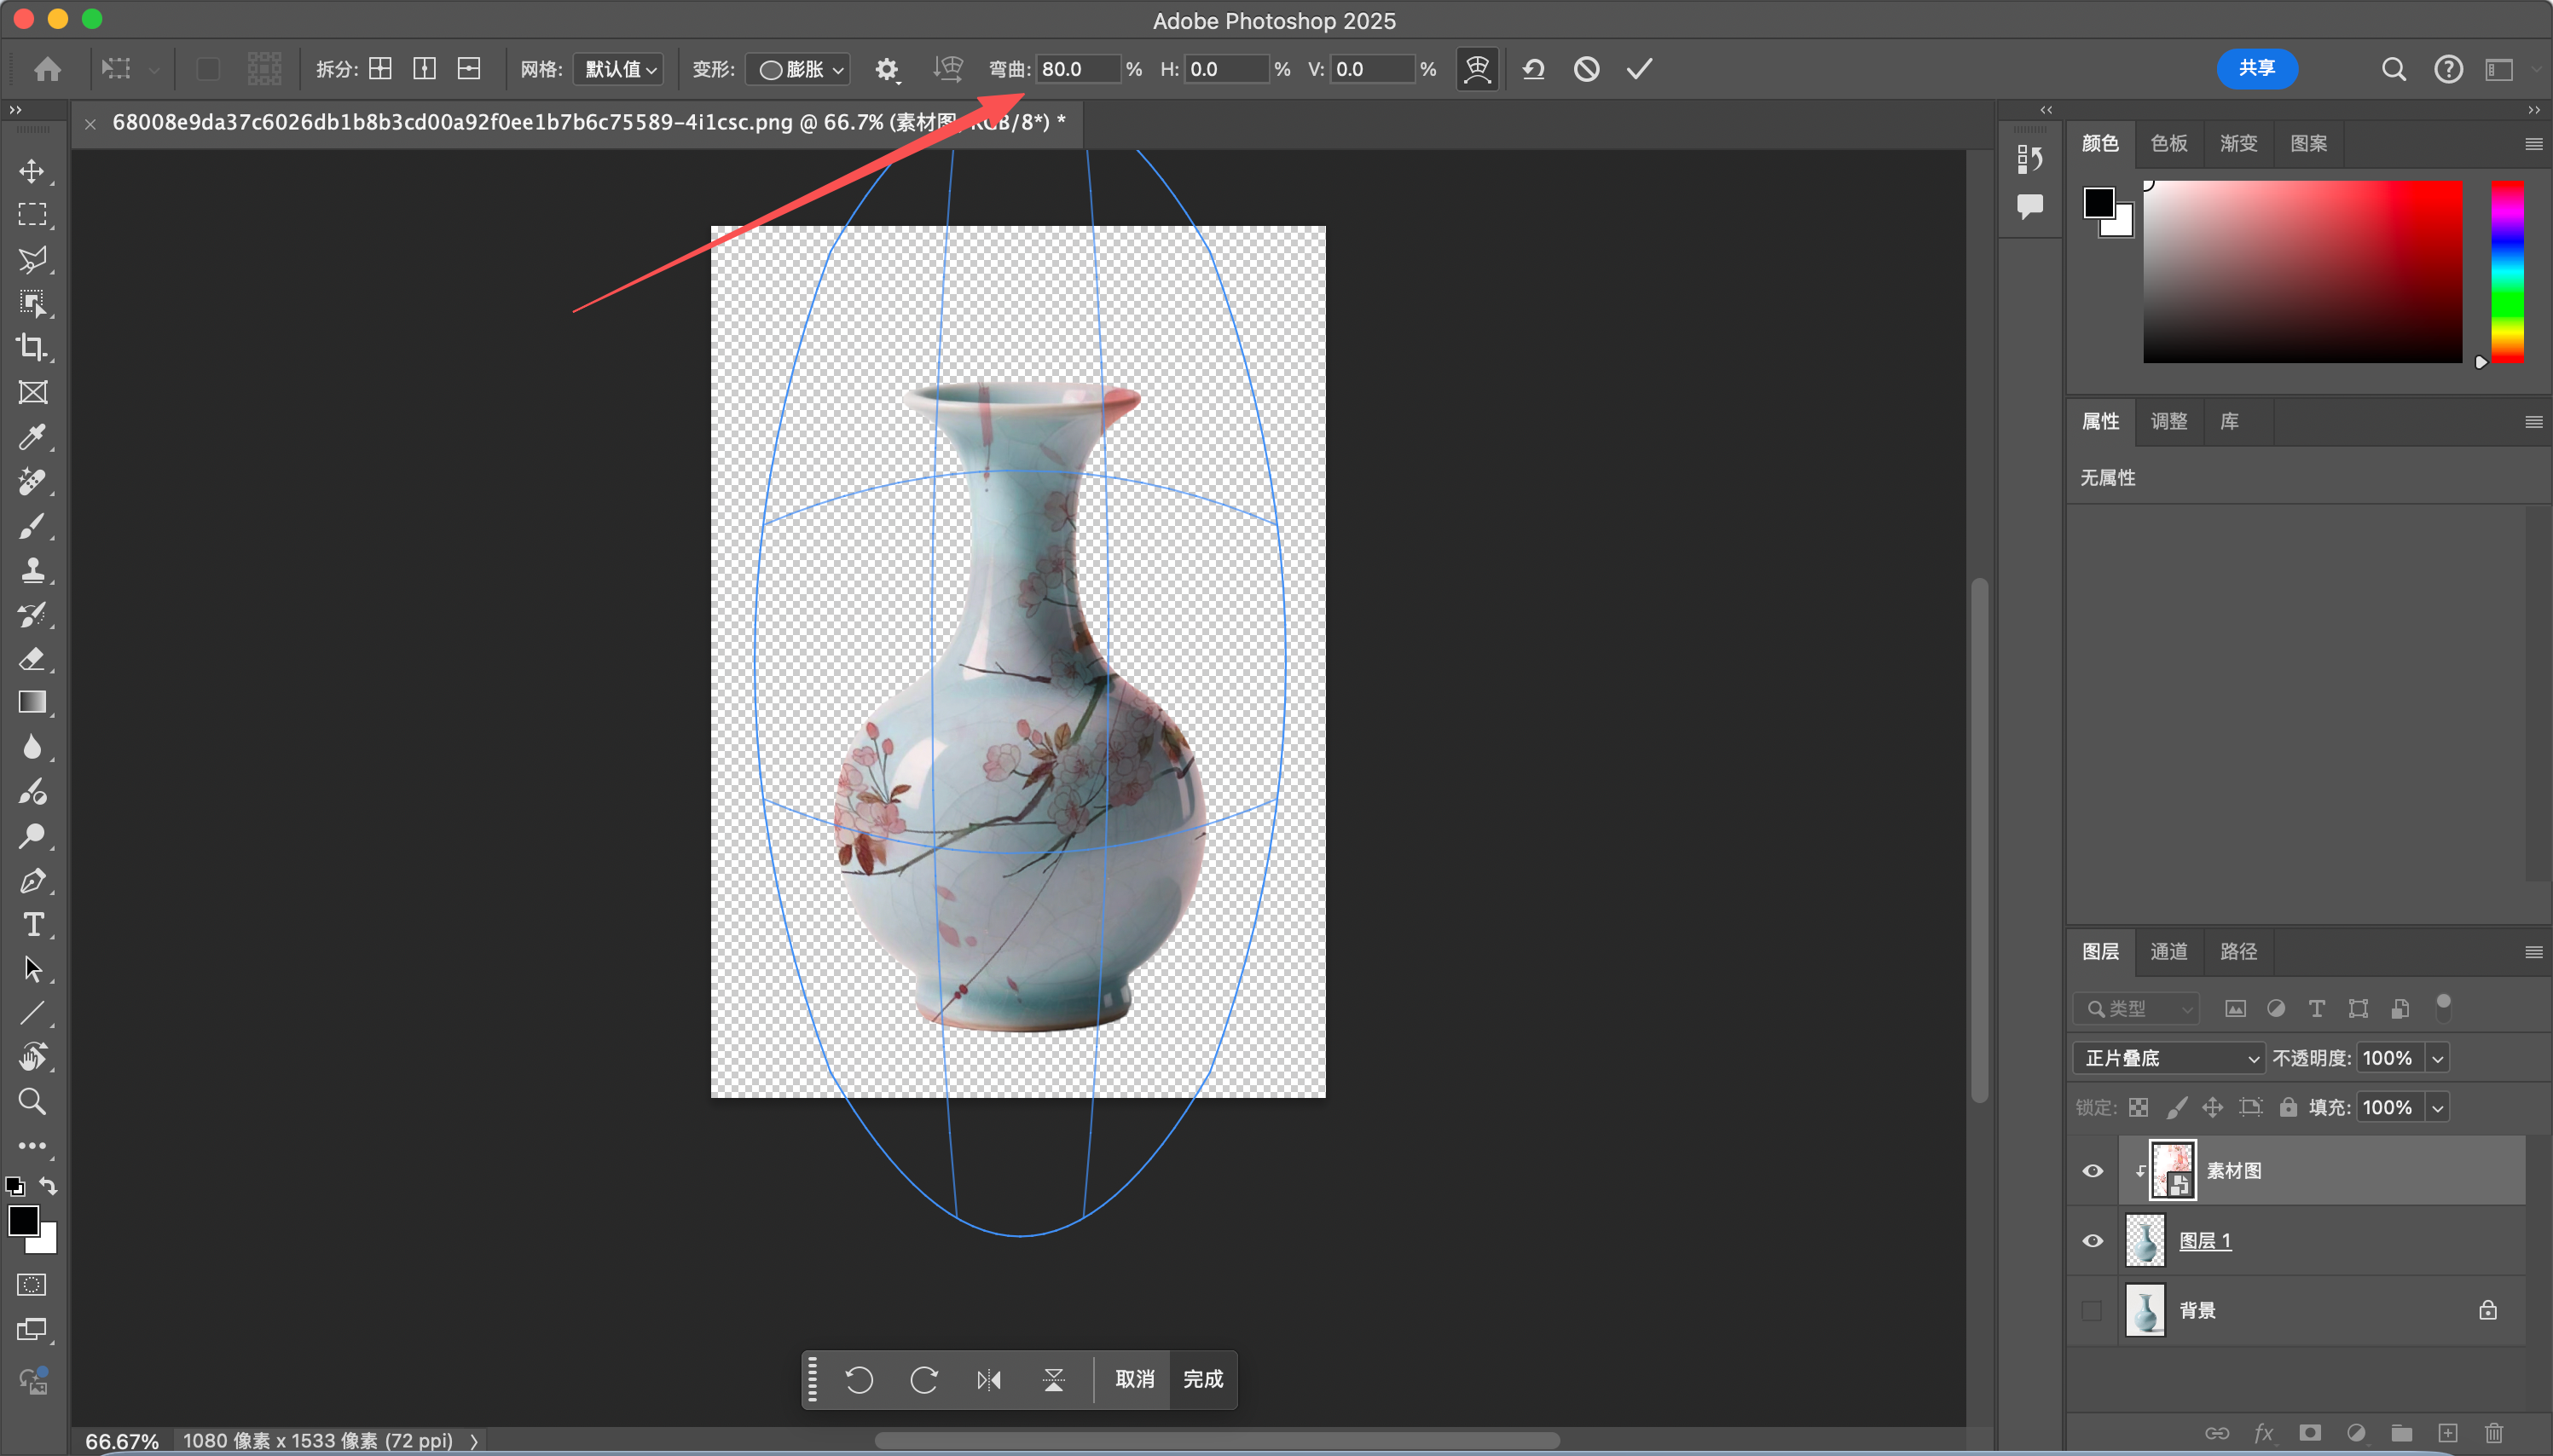Commit the warp with the checkmark icon
Image resolution: width=2553 pixels, height=1456 pixels.
[x=1639, y=69]
